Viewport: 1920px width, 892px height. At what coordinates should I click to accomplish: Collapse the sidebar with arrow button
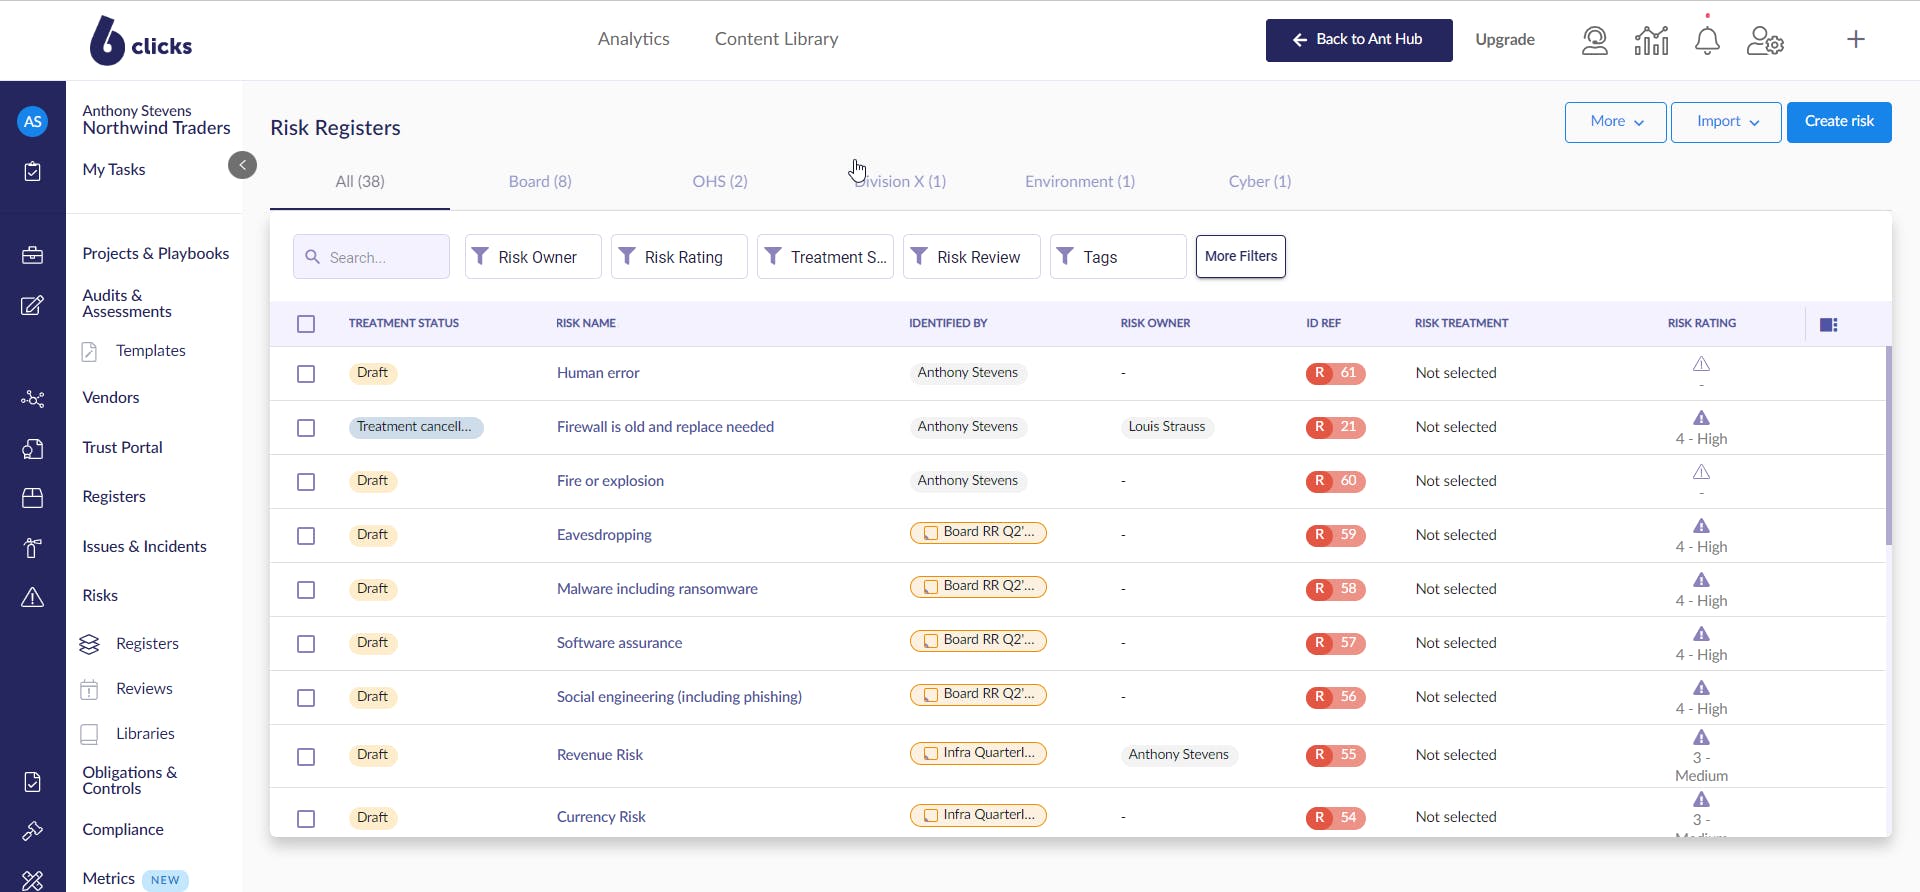(x=242, y=165)
